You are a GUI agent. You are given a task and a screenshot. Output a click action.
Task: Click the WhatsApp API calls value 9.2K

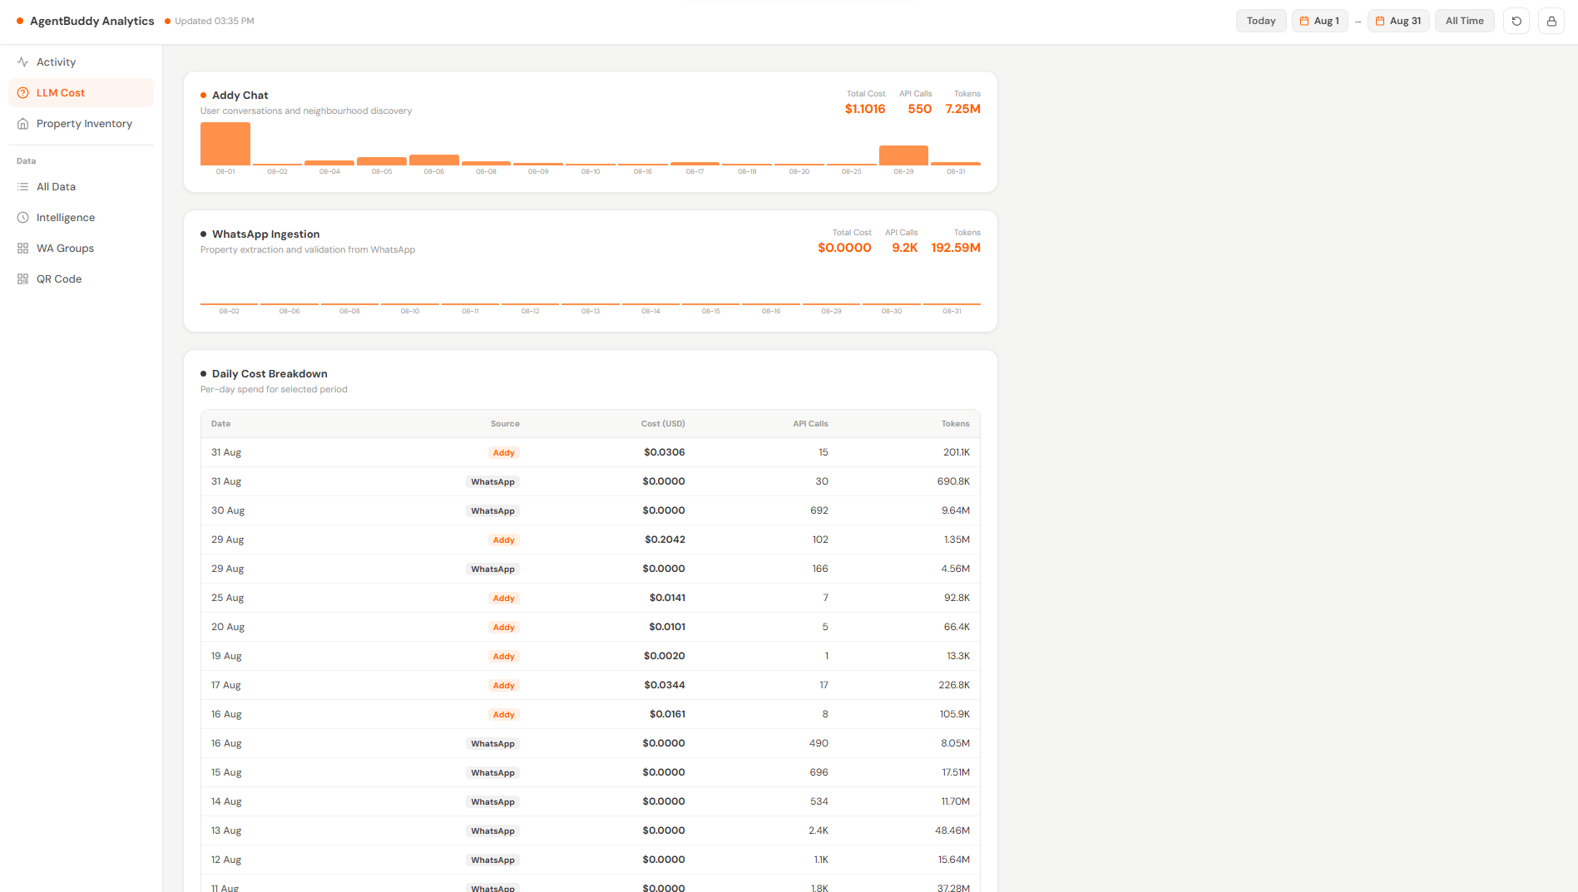tap(905, 248)
